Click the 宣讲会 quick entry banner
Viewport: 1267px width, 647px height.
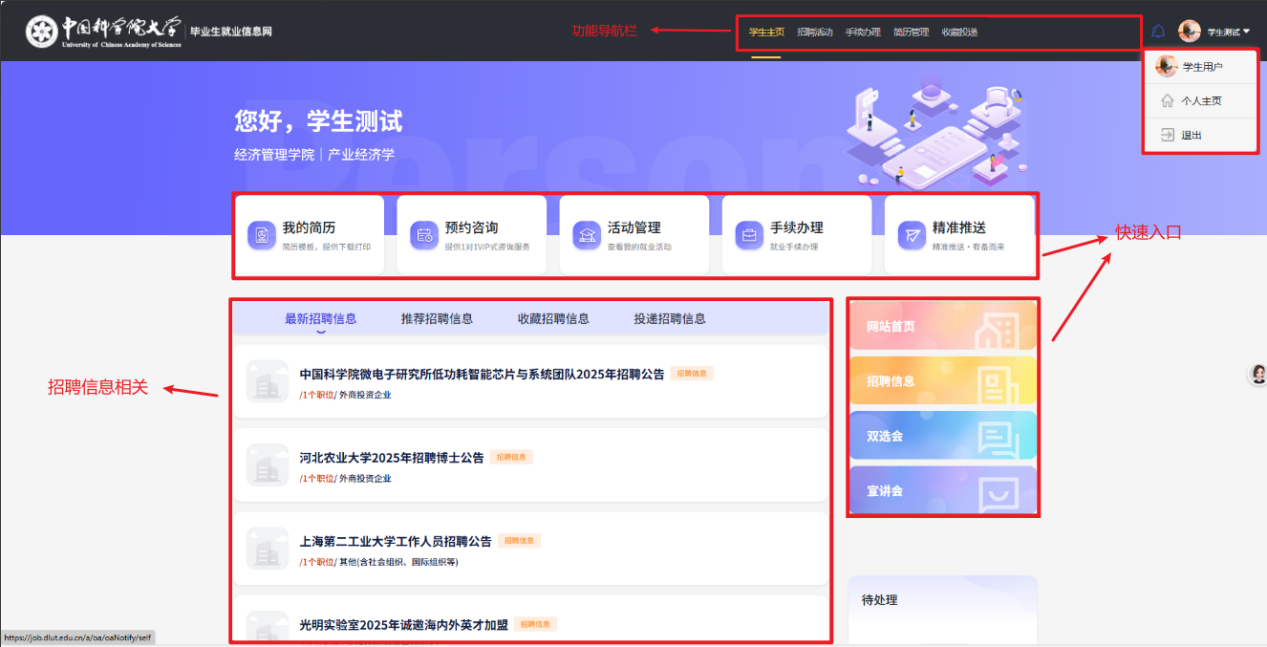[942, 491]
